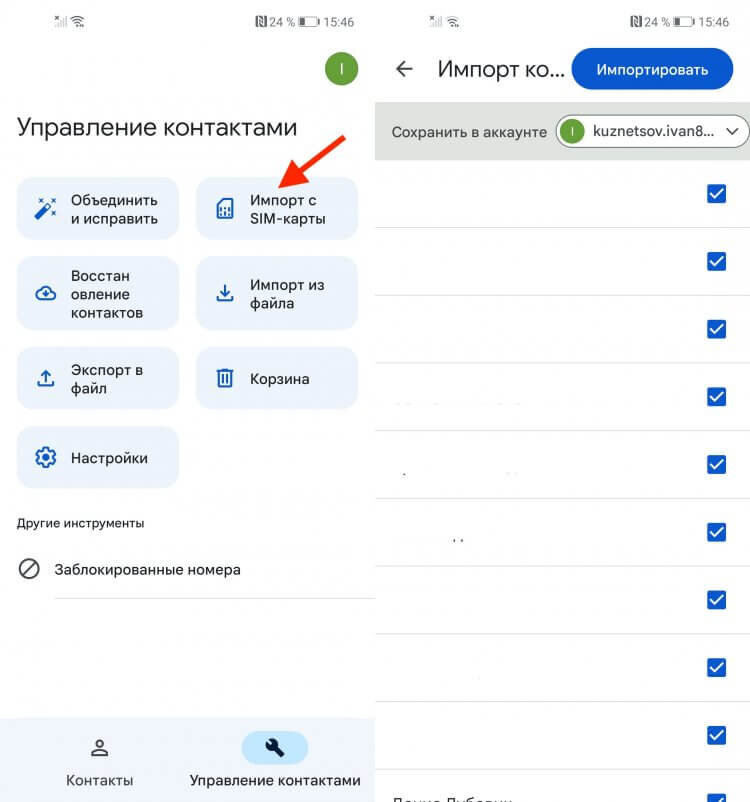
Task: Open the gear Настройки icon
Action: [46, 457]
